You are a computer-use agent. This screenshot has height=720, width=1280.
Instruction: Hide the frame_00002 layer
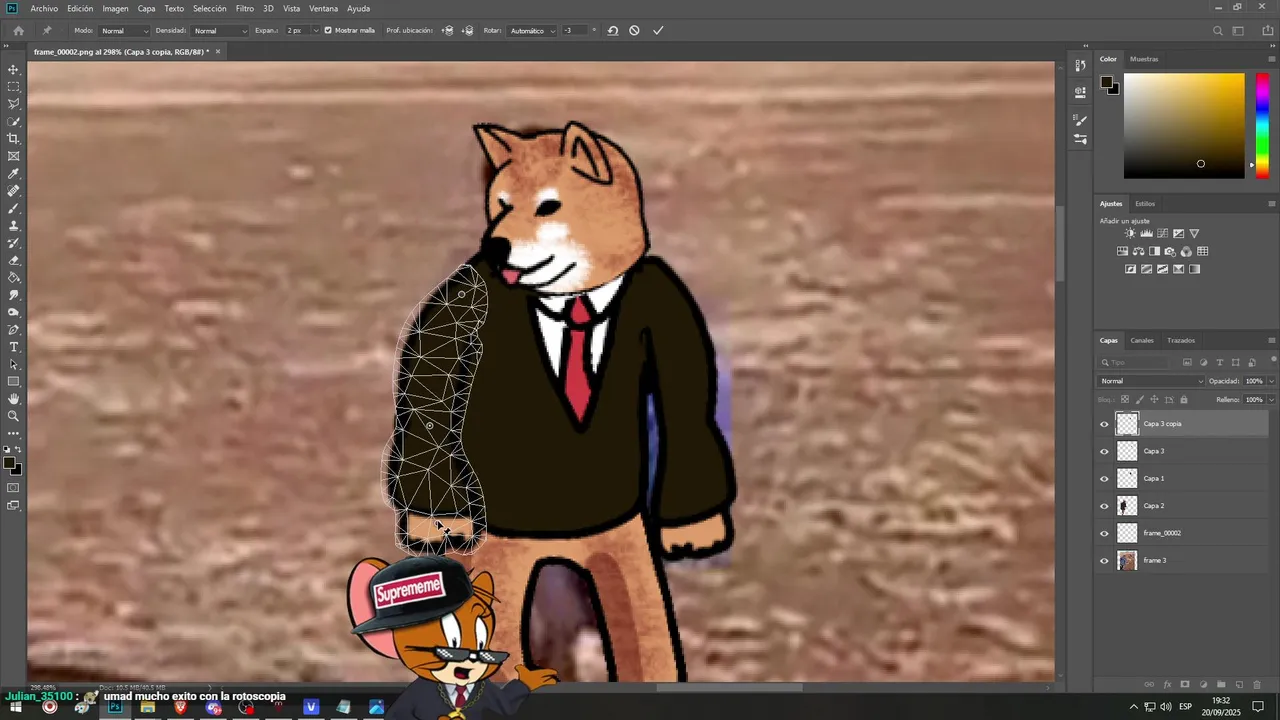[1104, 533]
